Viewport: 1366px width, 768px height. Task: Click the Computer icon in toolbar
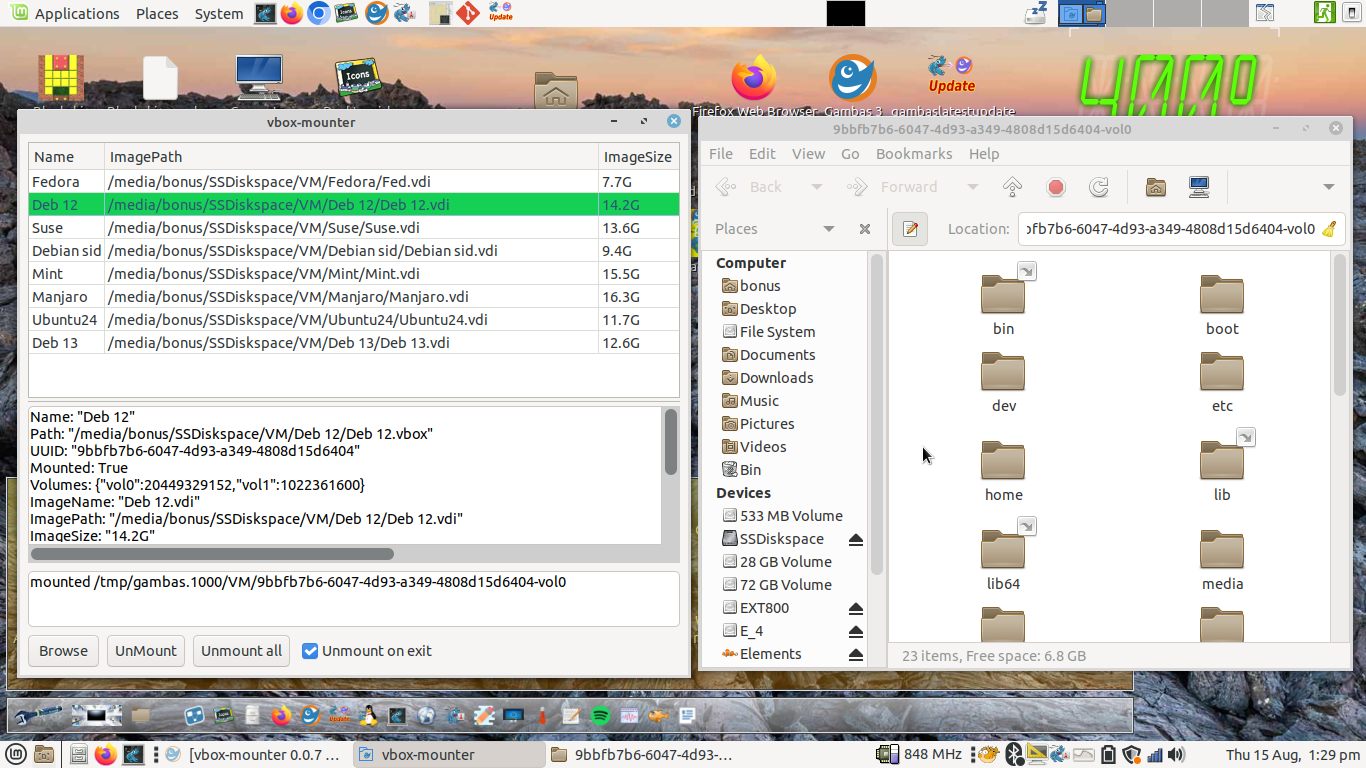click(1199, 187)
